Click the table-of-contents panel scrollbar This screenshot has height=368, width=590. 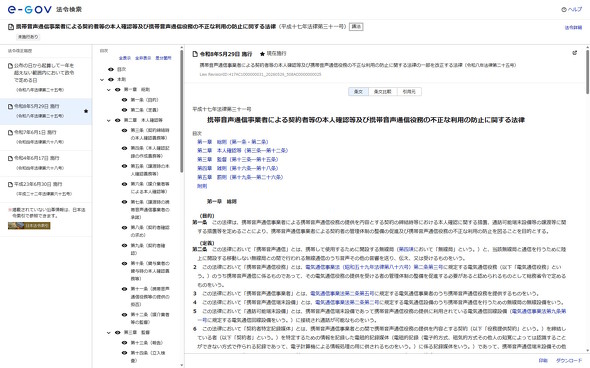pos(182,113)
